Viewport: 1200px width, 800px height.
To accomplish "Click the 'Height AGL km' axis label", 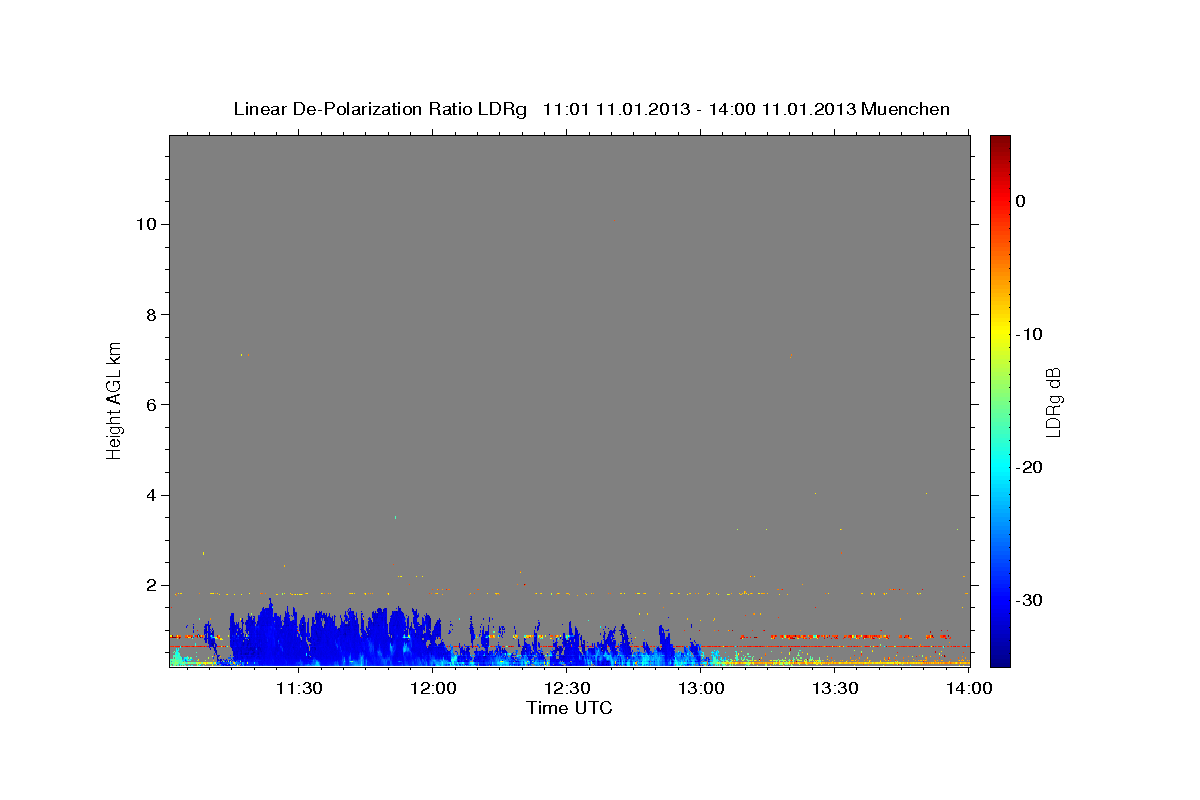I will click(x=115, y=399).
